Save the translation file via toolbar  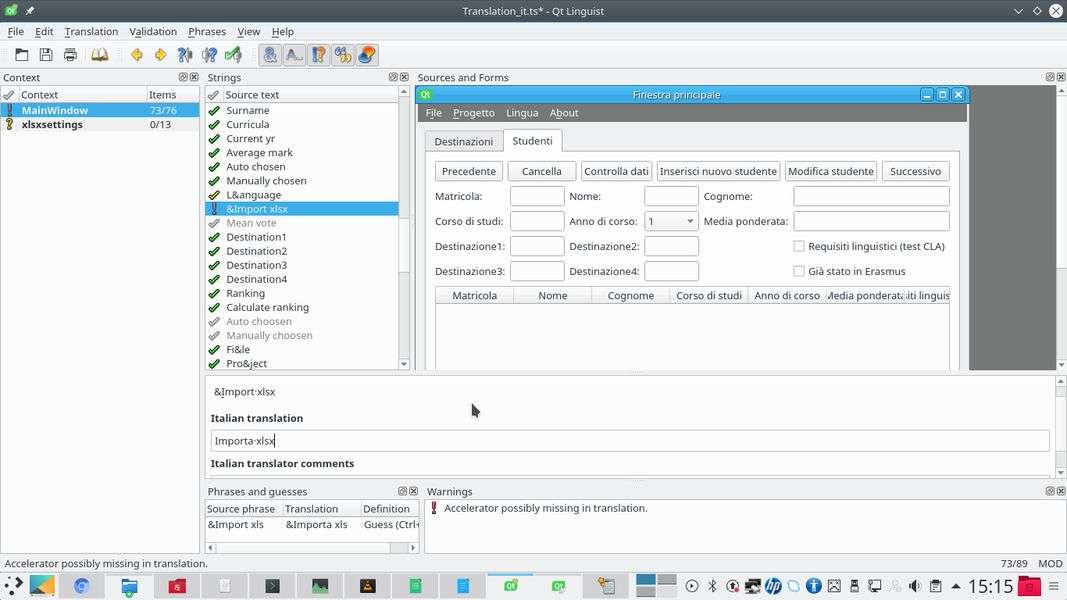point(46,55)
